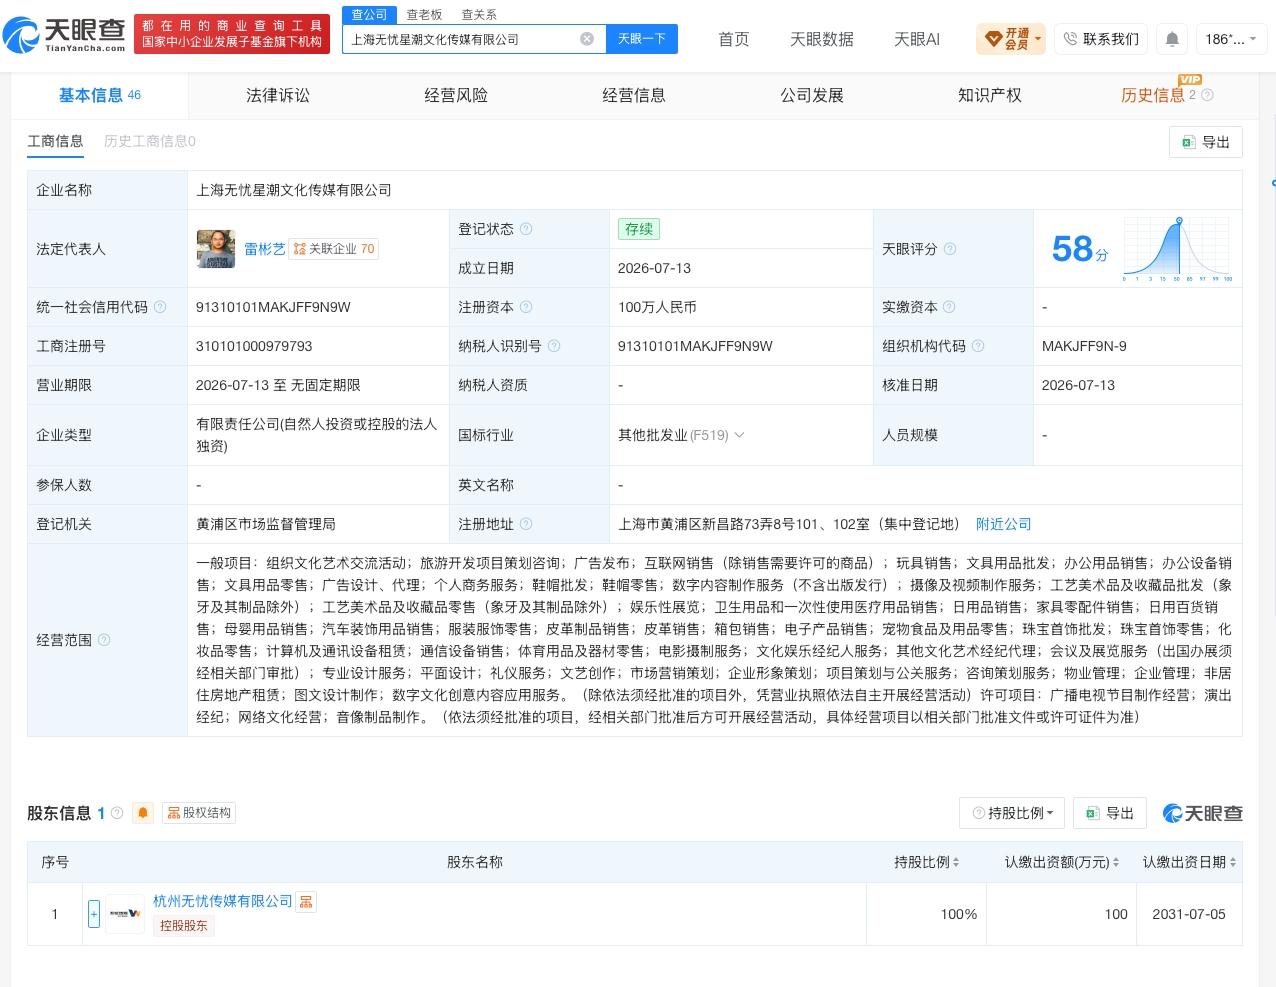Select 黄浦区市场监督管理局 registration authority

[266, 524]
